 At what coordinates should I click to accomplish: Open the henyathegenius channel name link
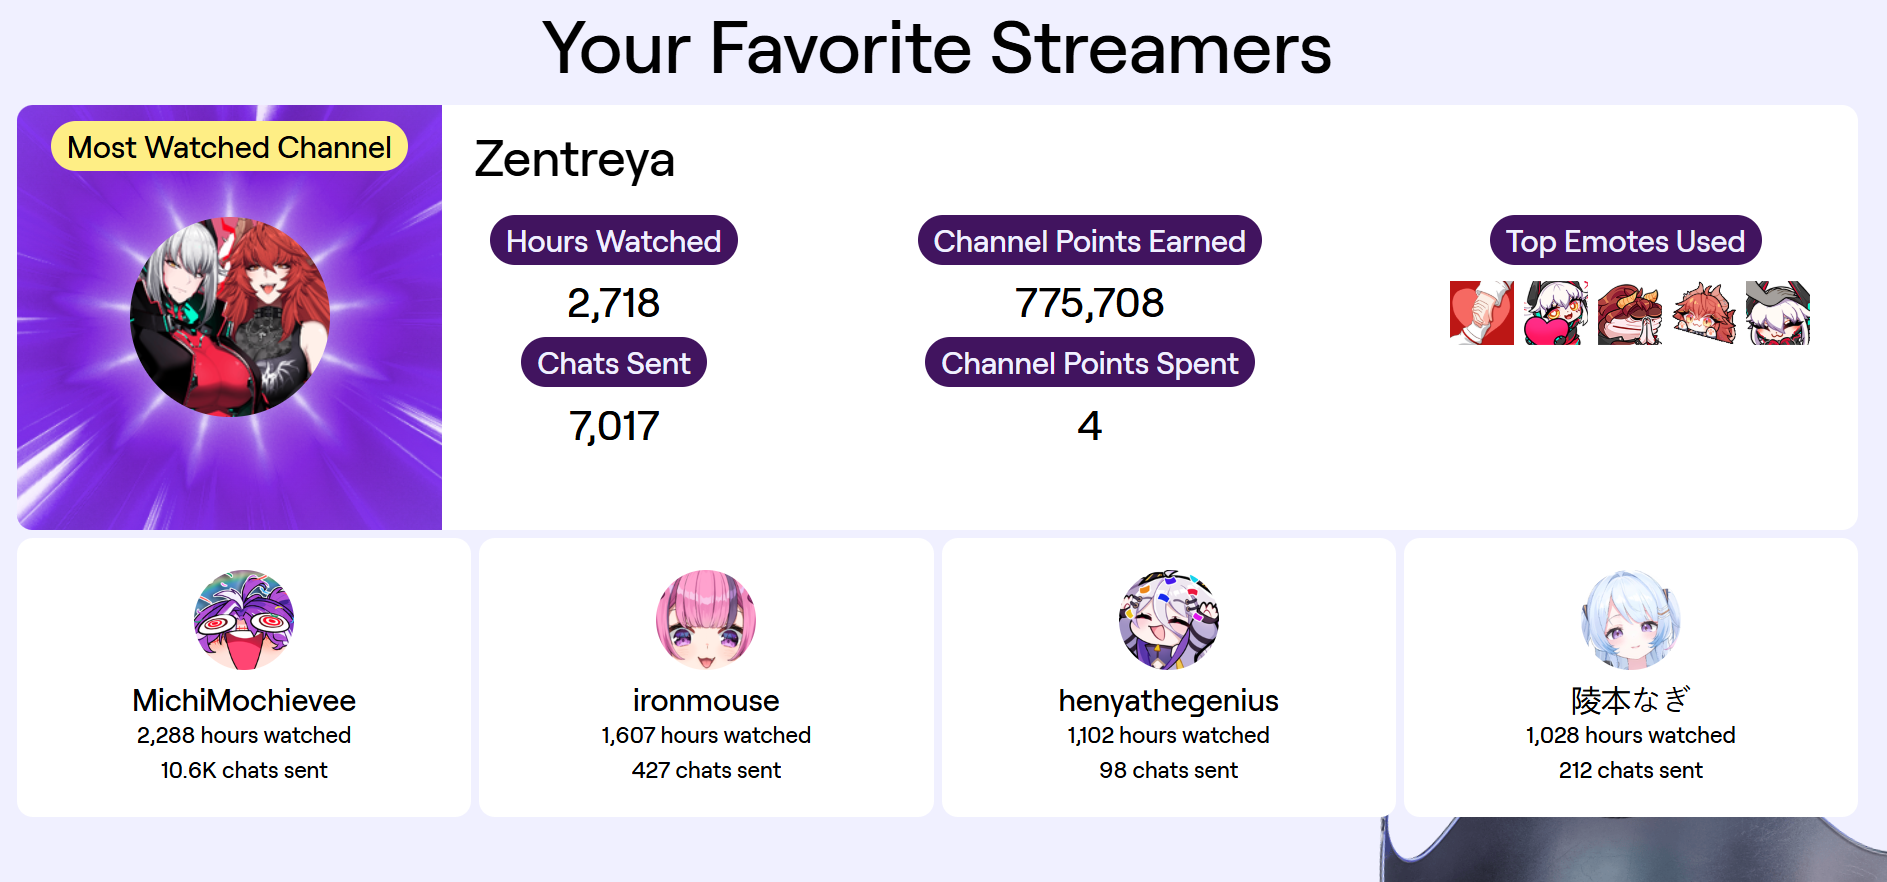[1168, 700]
